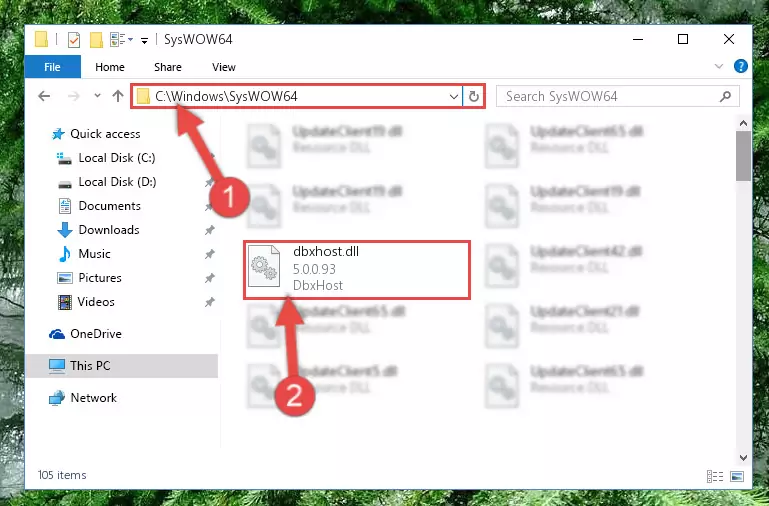Open Downloads in the sidebar

point(109,230)
